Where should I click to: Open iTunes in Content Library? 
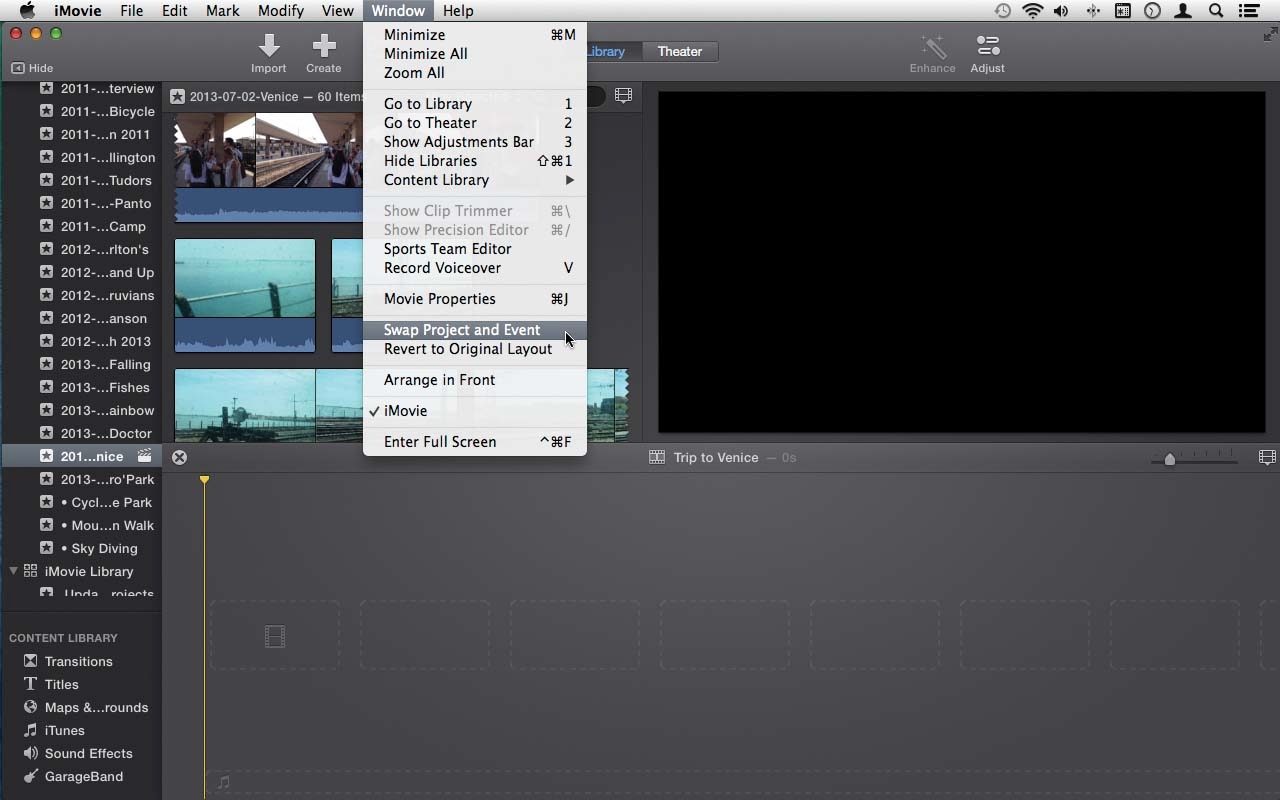click(64, 730)
